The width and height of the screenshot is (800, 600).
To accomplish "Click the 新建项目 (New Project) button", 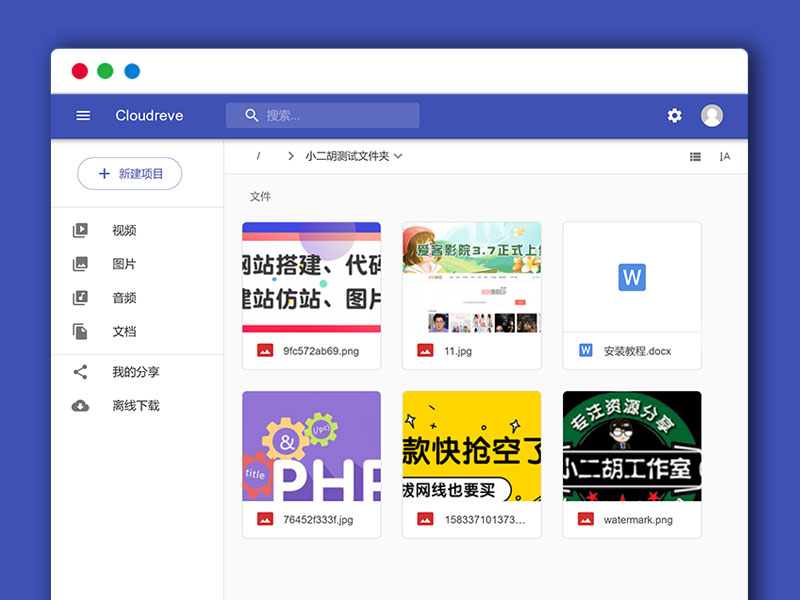I will (x=129, y=173).
